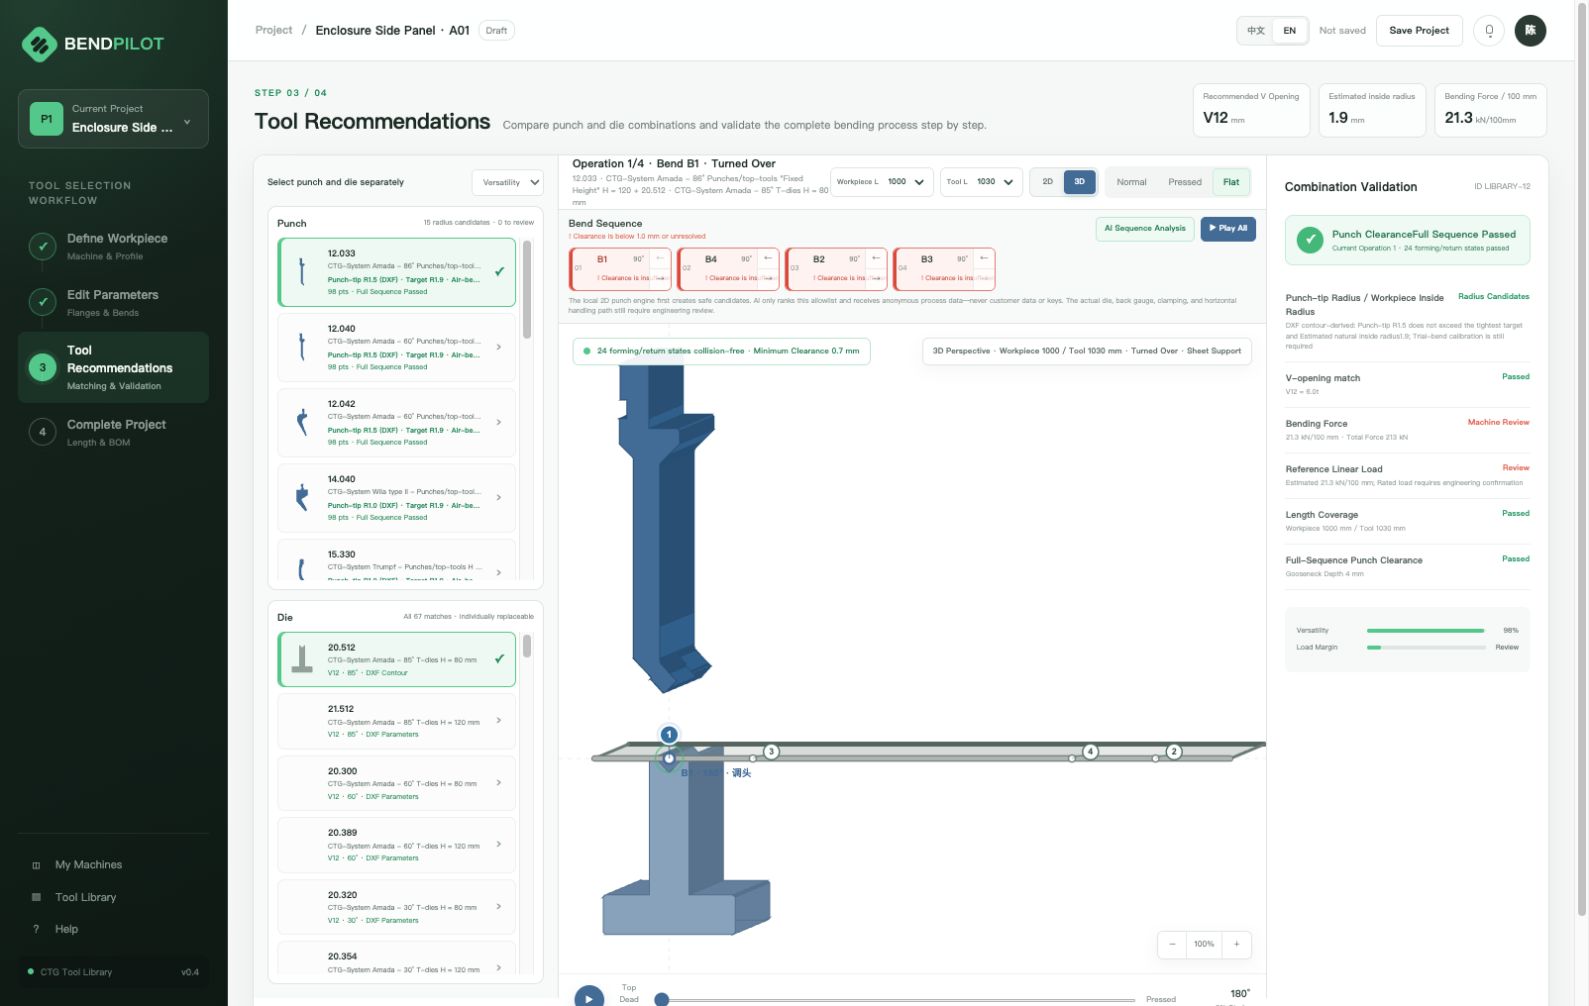This screenshot has width=1589, height=1006.
Task: Select the Normal state view
Action: [x=1131, y=182]
